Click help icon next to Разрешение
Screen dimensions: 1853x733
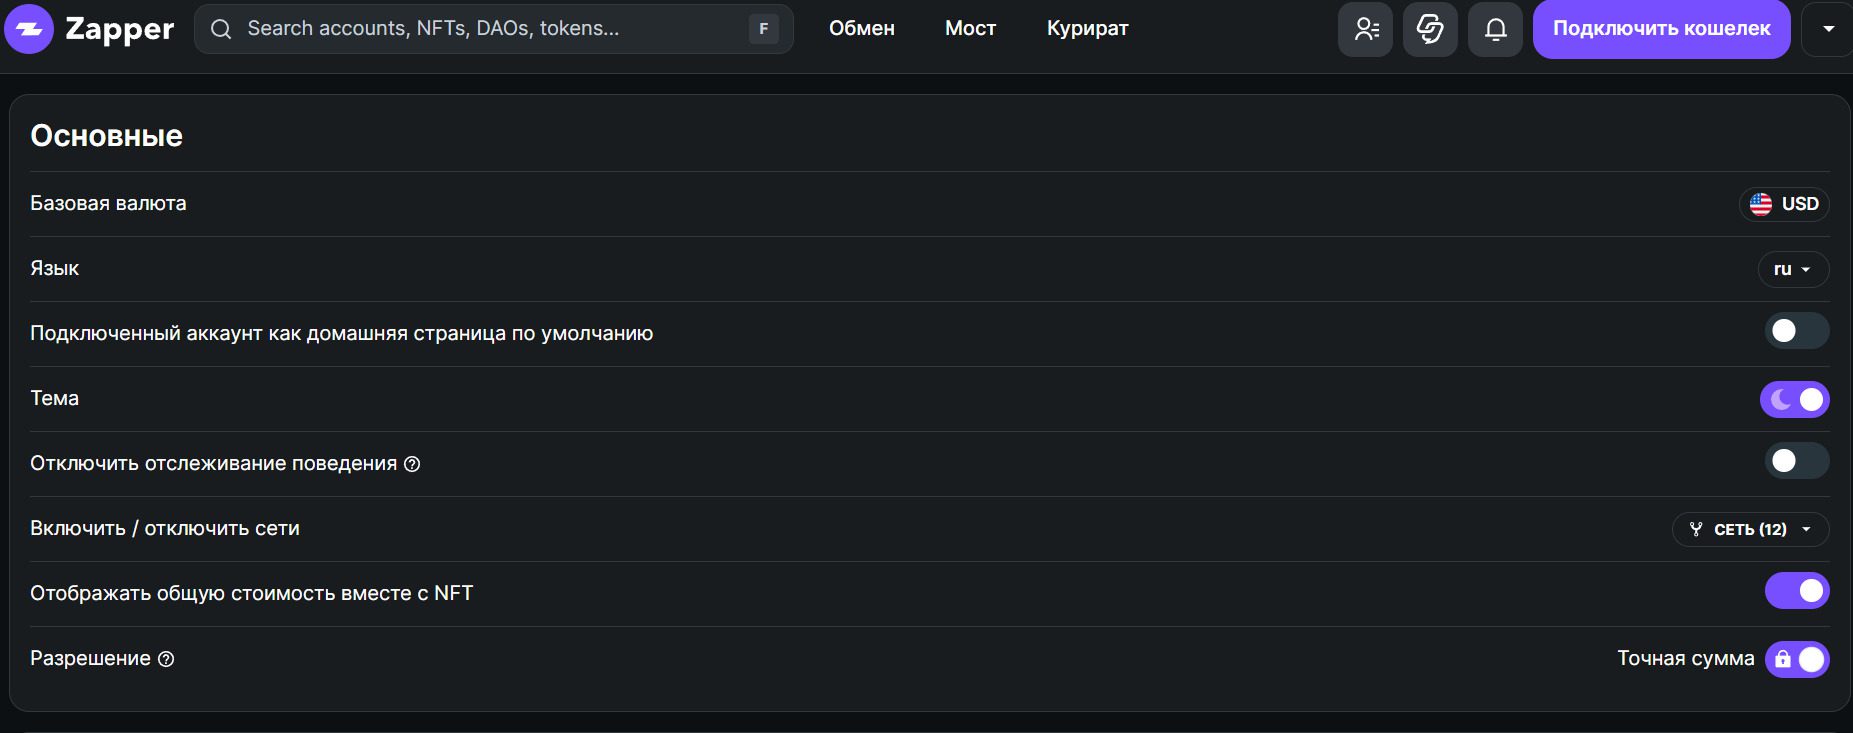pyautogui.click(x=167, y=659)
